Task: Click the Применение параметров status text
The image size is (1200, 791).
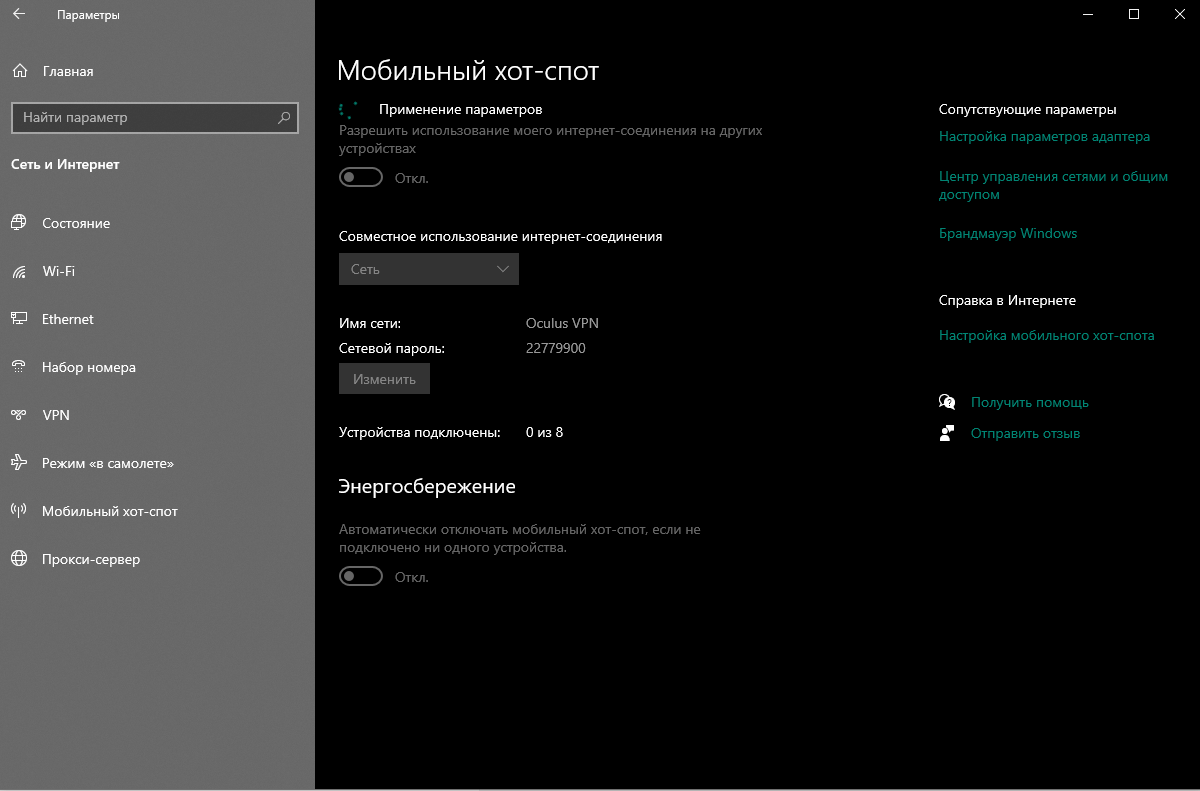Action: coord(460,109)
